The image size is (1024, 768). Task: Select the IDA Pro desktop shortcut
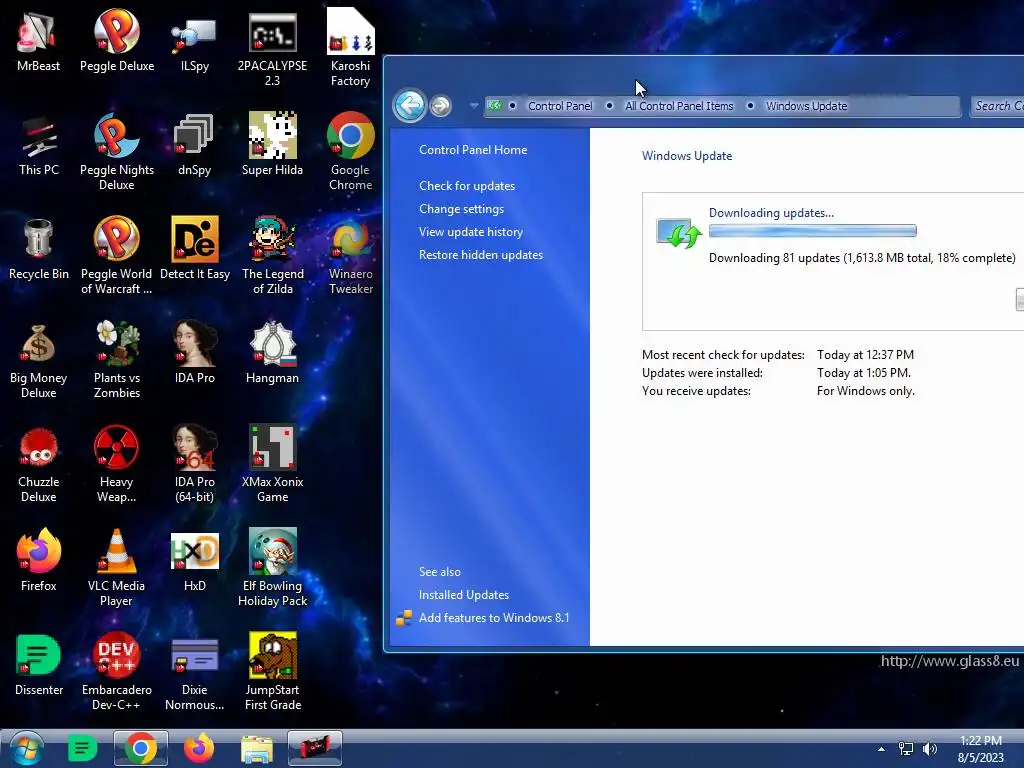pos(194,353)
